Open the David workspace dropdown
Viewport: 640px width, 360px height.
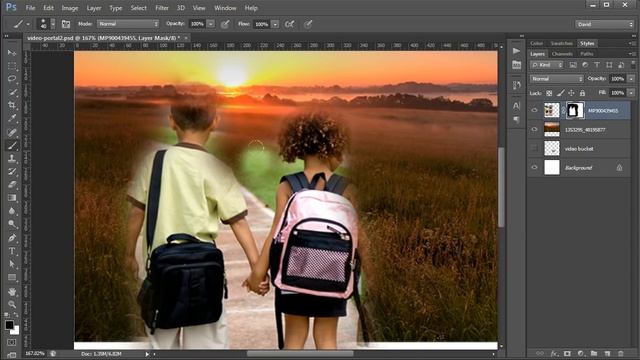[604, 24]
